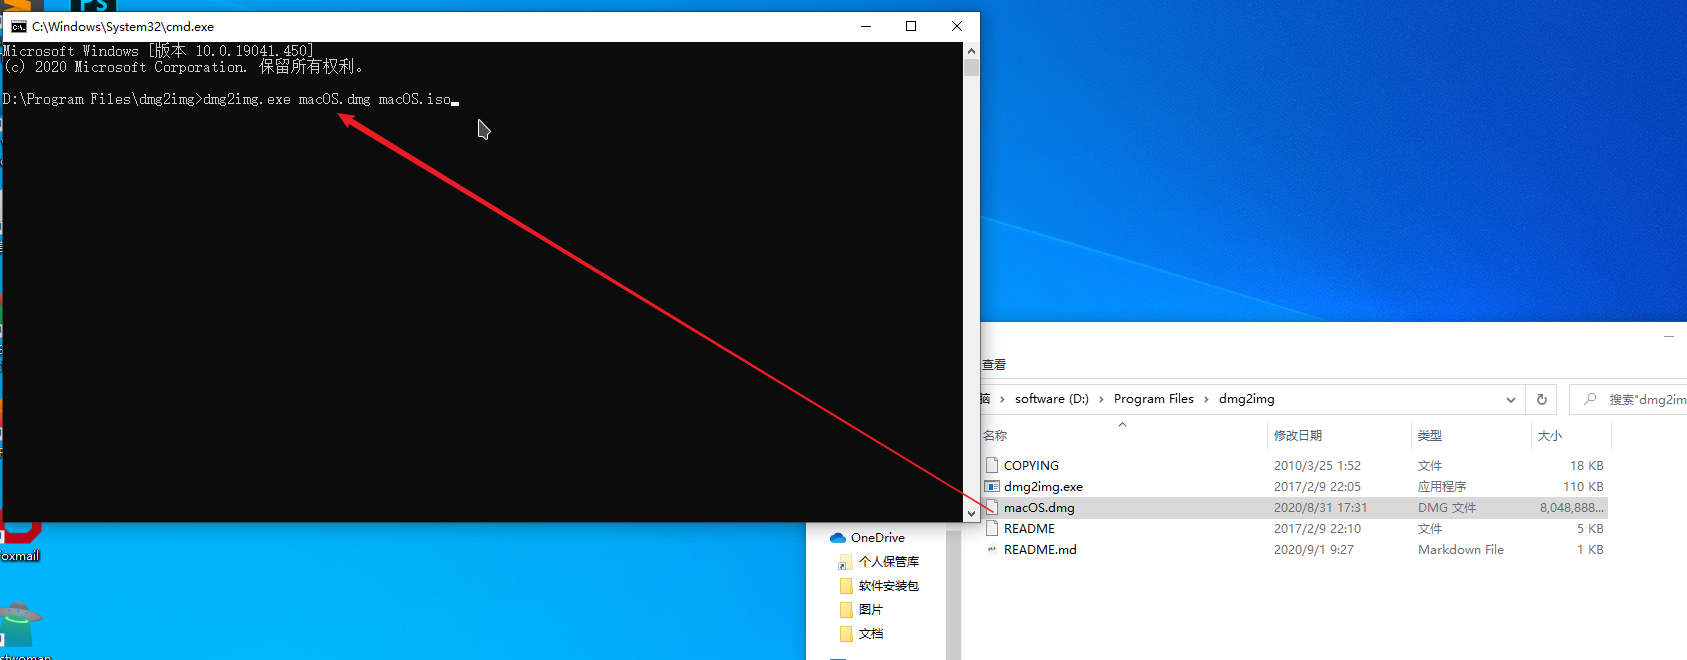Click the 个人保管库 vault icon
This screenshot has height=660, width=1687.
click(846, 562)
